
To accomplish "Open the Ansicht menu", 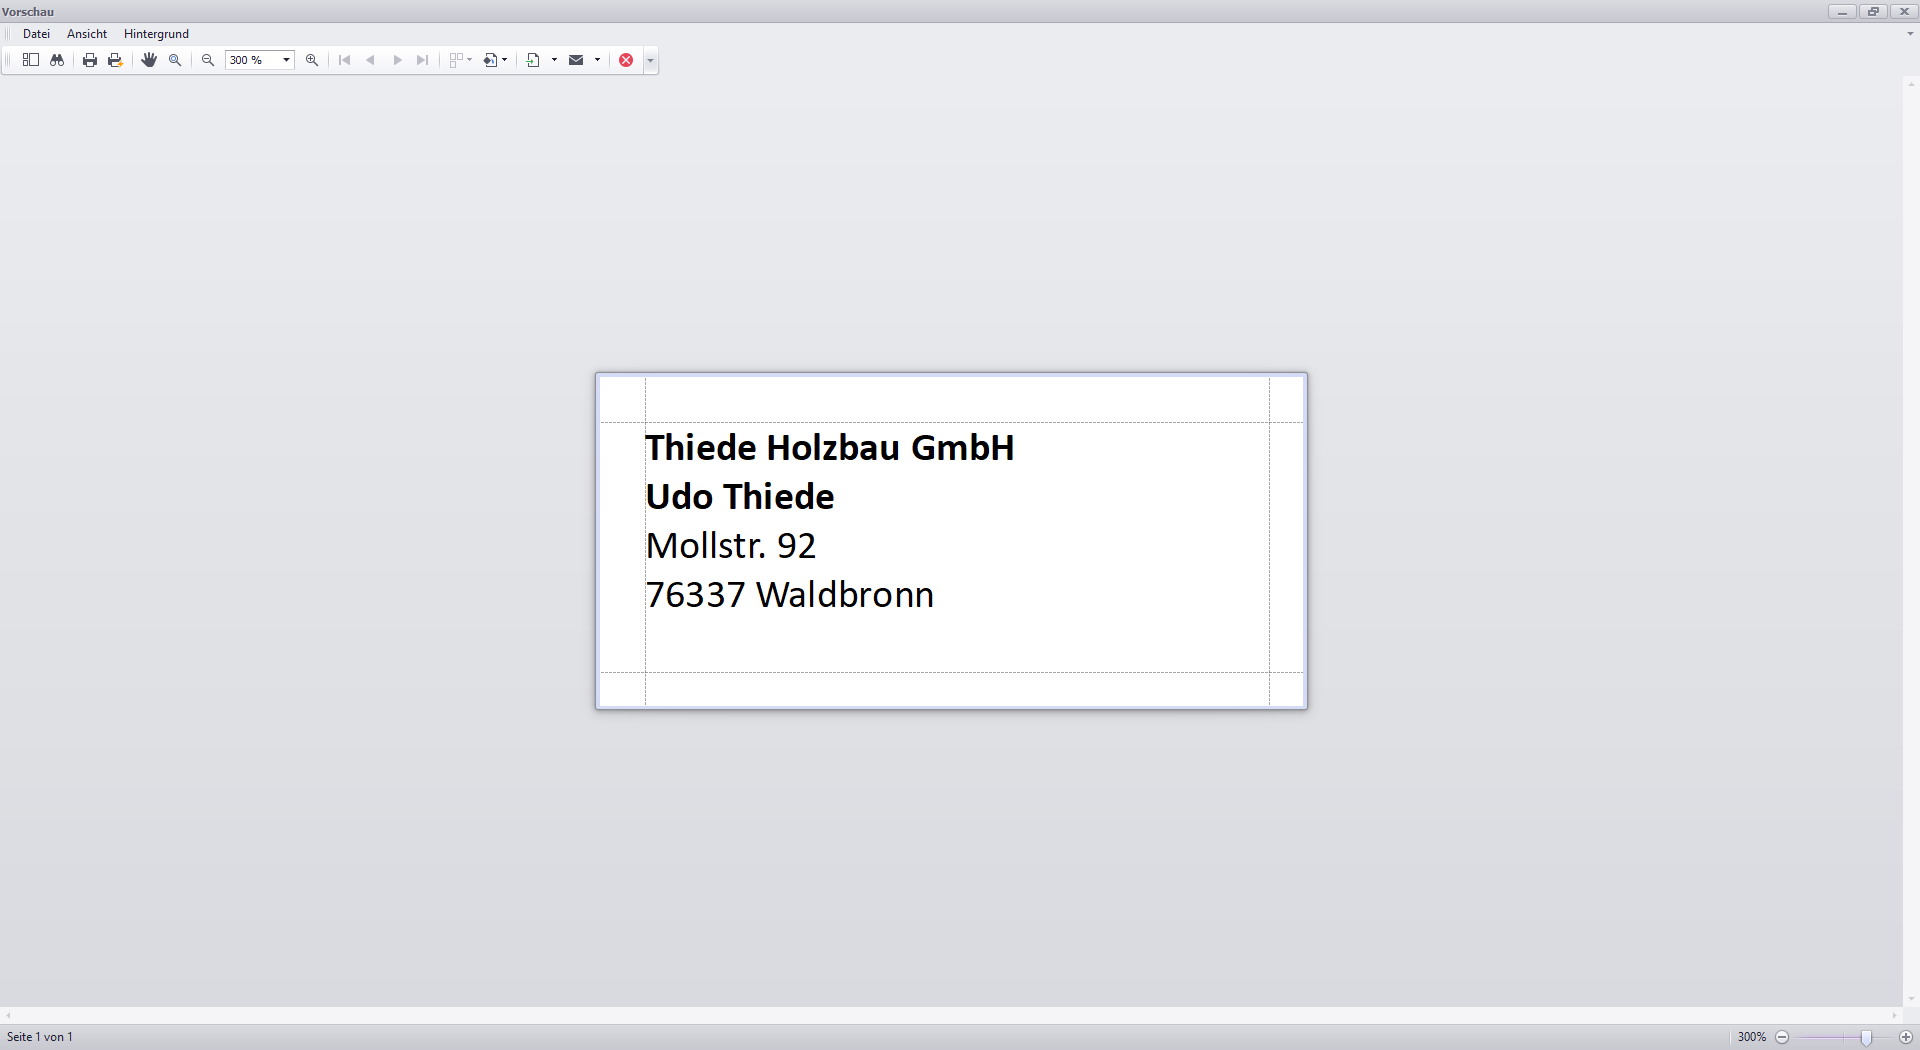I will pos(87,34).
